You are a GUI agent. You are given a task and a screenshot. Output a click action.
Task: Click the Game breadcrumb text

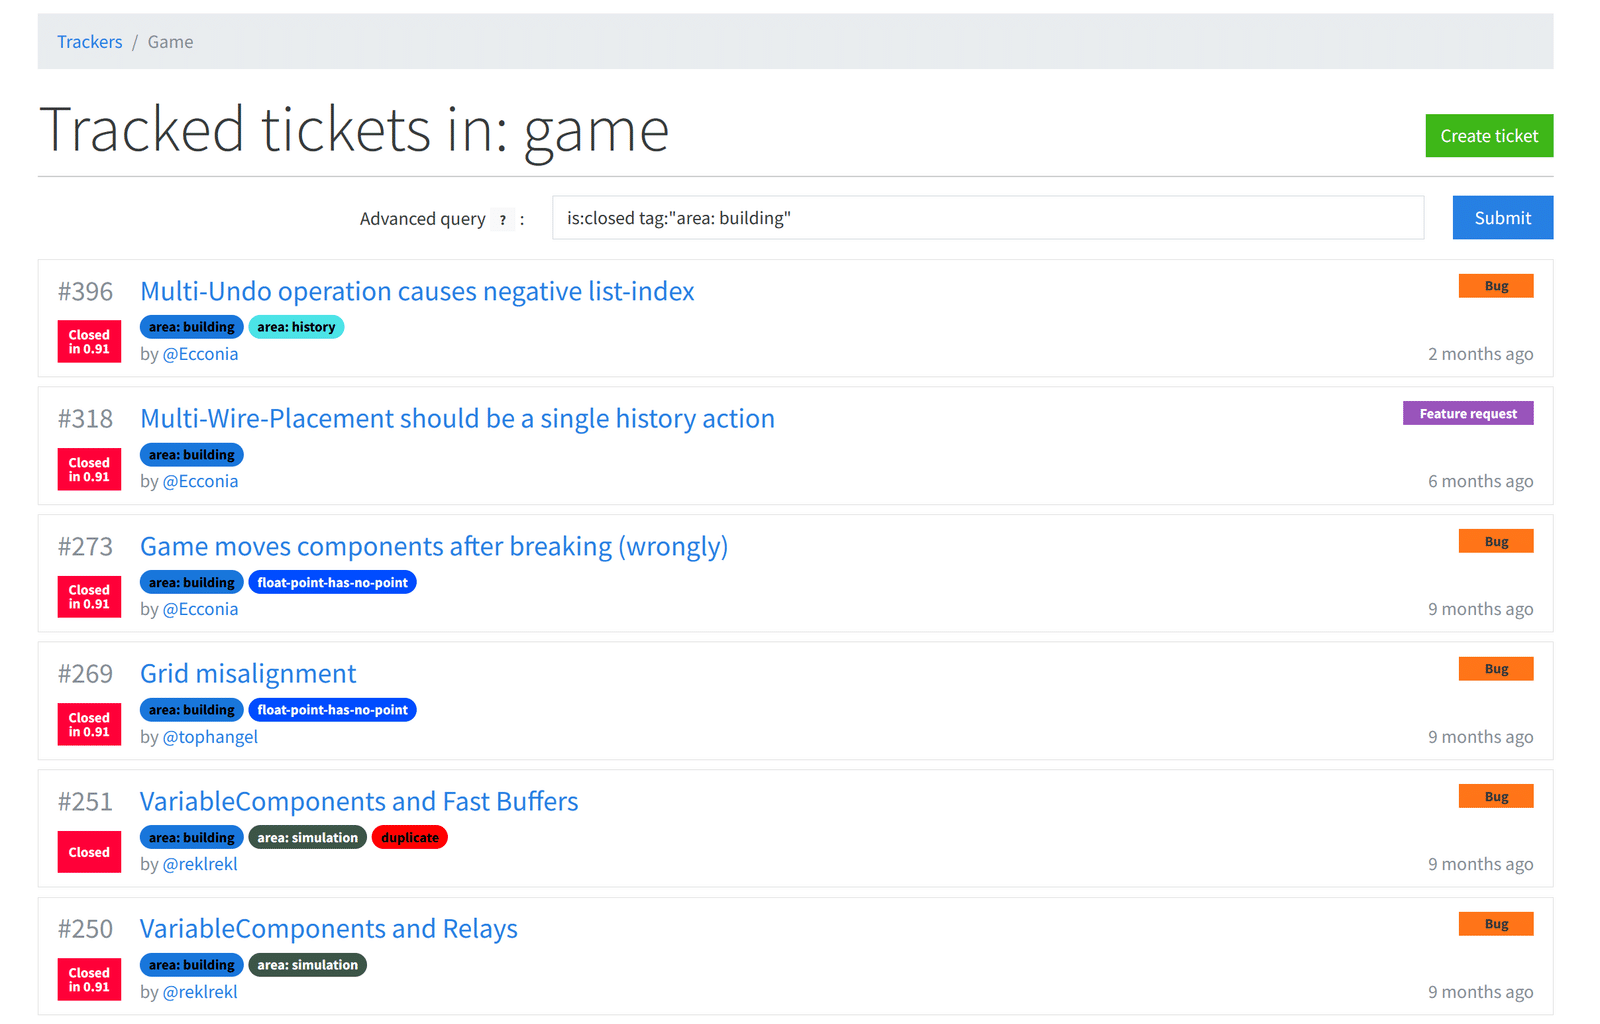tap(170, 42)
